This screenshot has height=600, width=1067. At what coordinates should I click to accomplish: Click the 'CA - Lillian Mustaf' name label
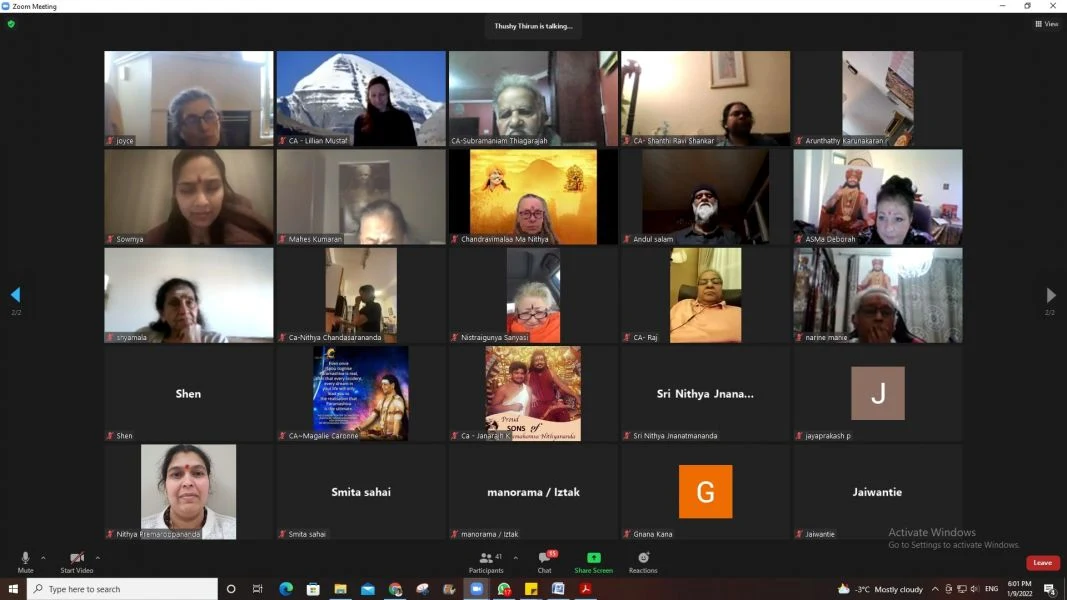tap(318, 141)
